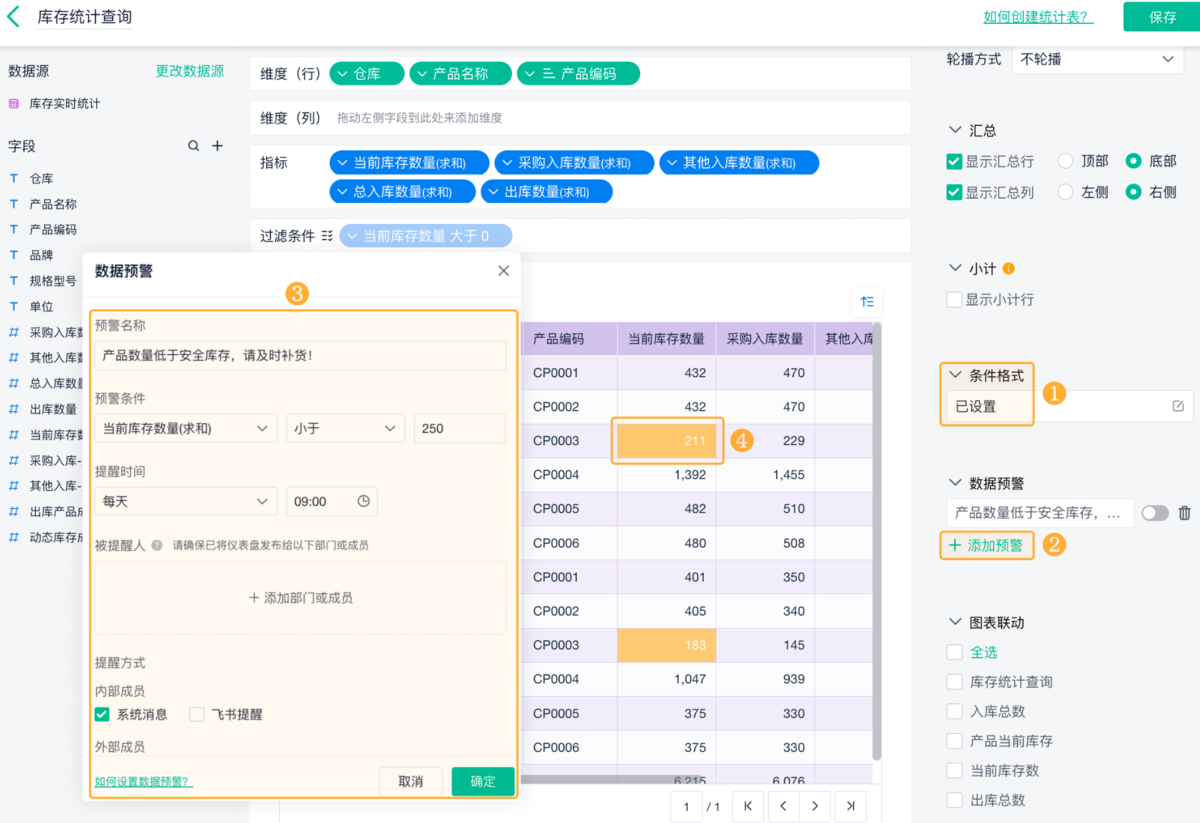
Task: Open the 如何创建统计表 help link
Action: point(1037,17)
